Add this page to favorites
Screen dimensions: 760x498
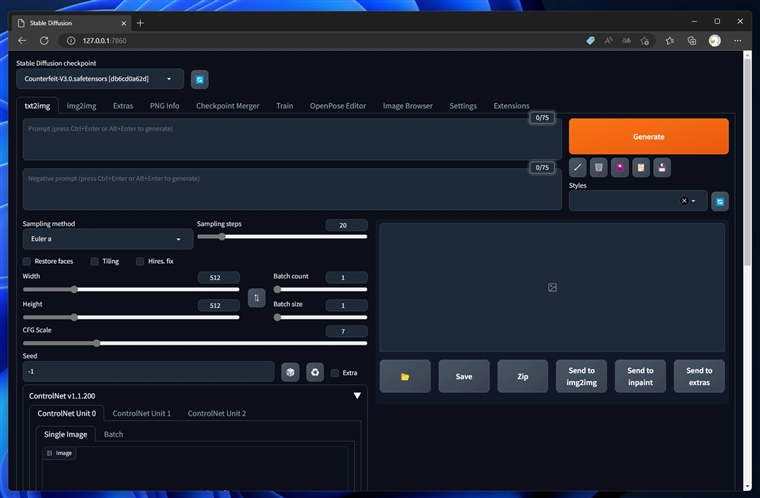pos(645,41)
